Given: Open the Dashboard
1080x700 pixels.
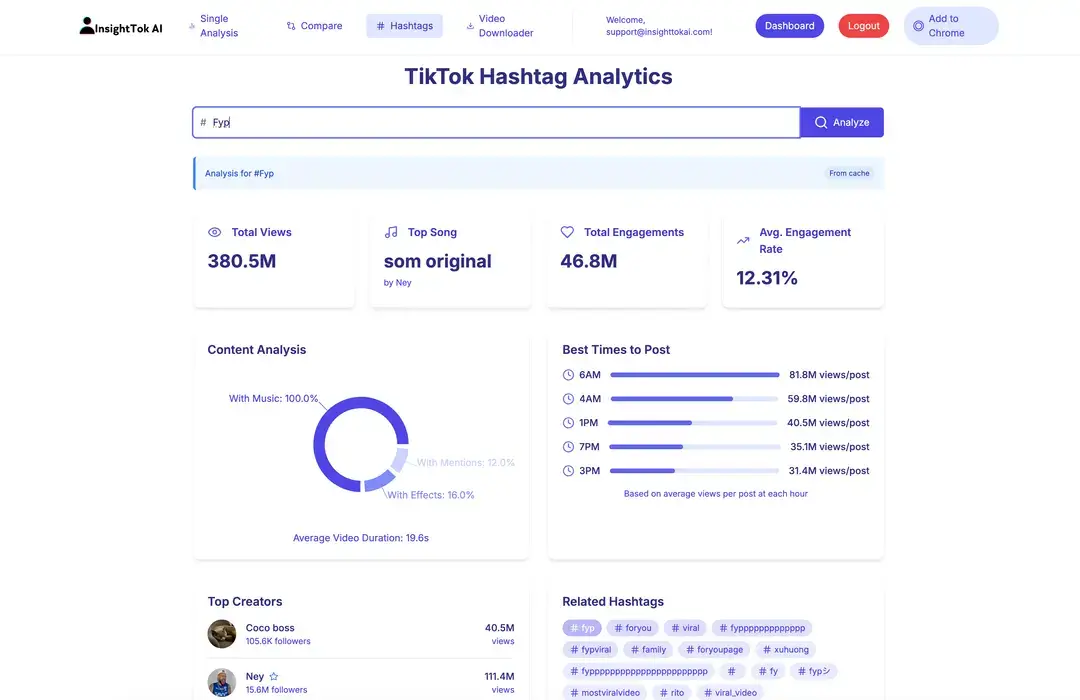Looking at the screenshot, I should click(789, 25).
